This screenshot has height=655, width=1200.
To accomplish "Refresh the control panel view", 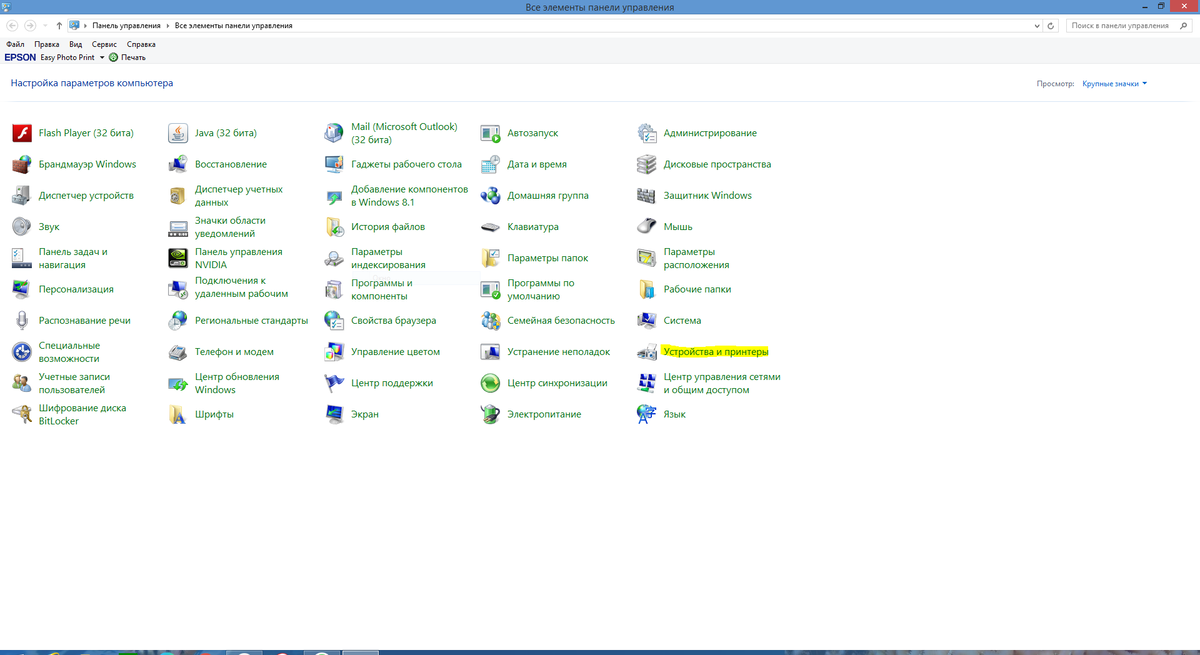I will [1050, 25].
